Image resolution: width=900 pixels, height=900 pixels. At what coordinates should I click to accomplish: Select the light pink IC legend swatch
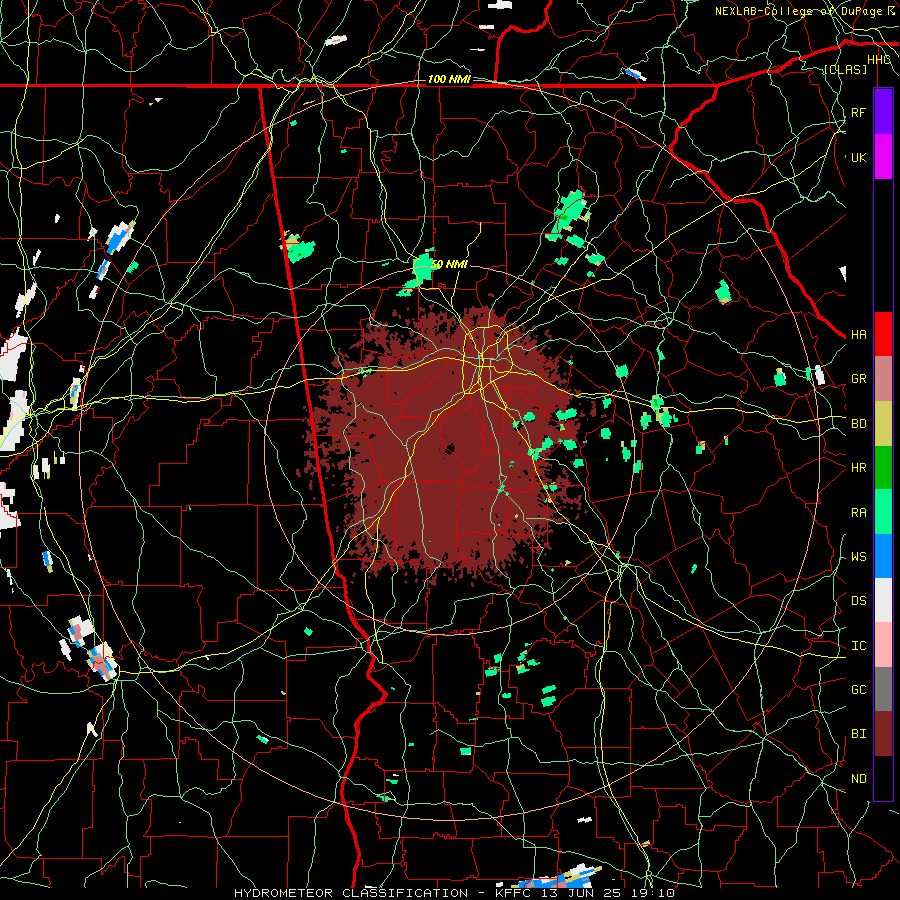[x=883, y=645]
